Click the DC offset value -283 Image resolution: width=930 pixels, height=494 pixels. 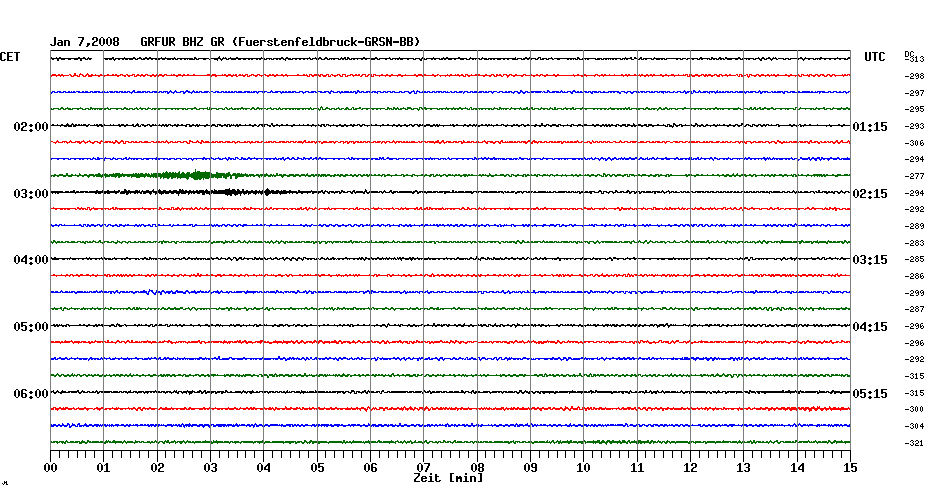click(x=915, y=243)
